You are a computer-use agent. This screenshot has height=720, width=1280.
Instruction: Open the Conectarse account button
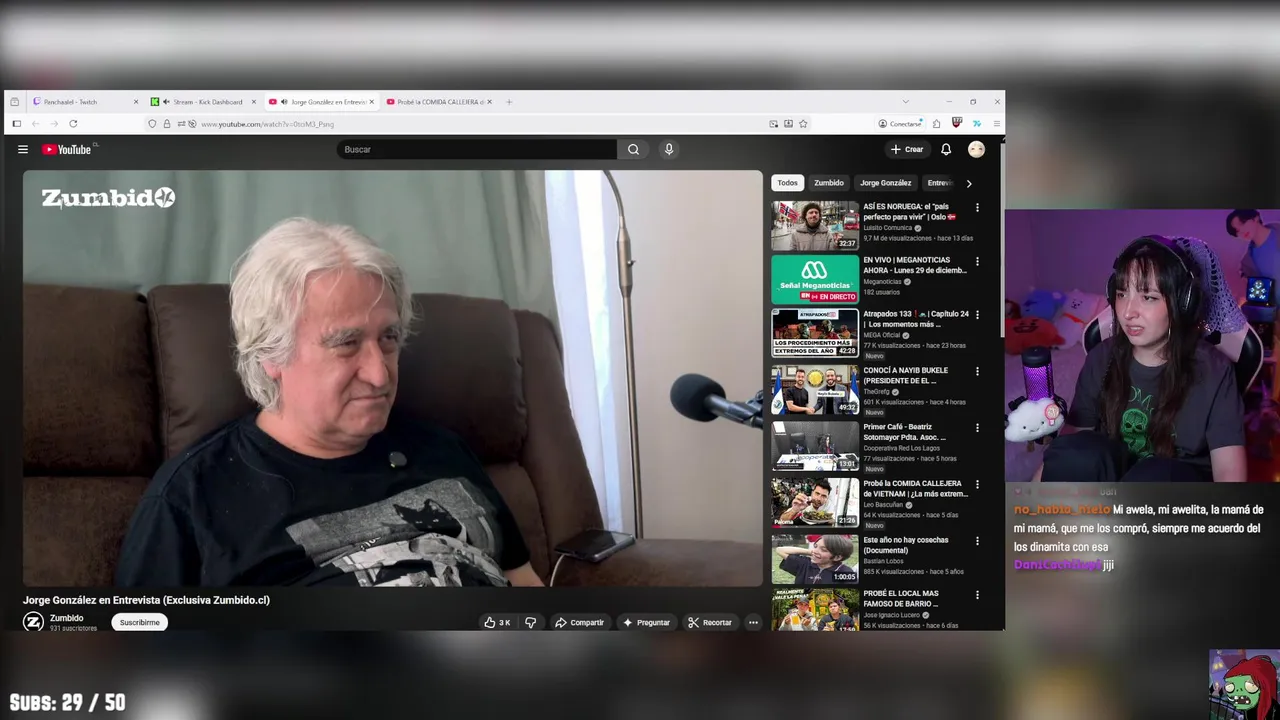(900, 124)
